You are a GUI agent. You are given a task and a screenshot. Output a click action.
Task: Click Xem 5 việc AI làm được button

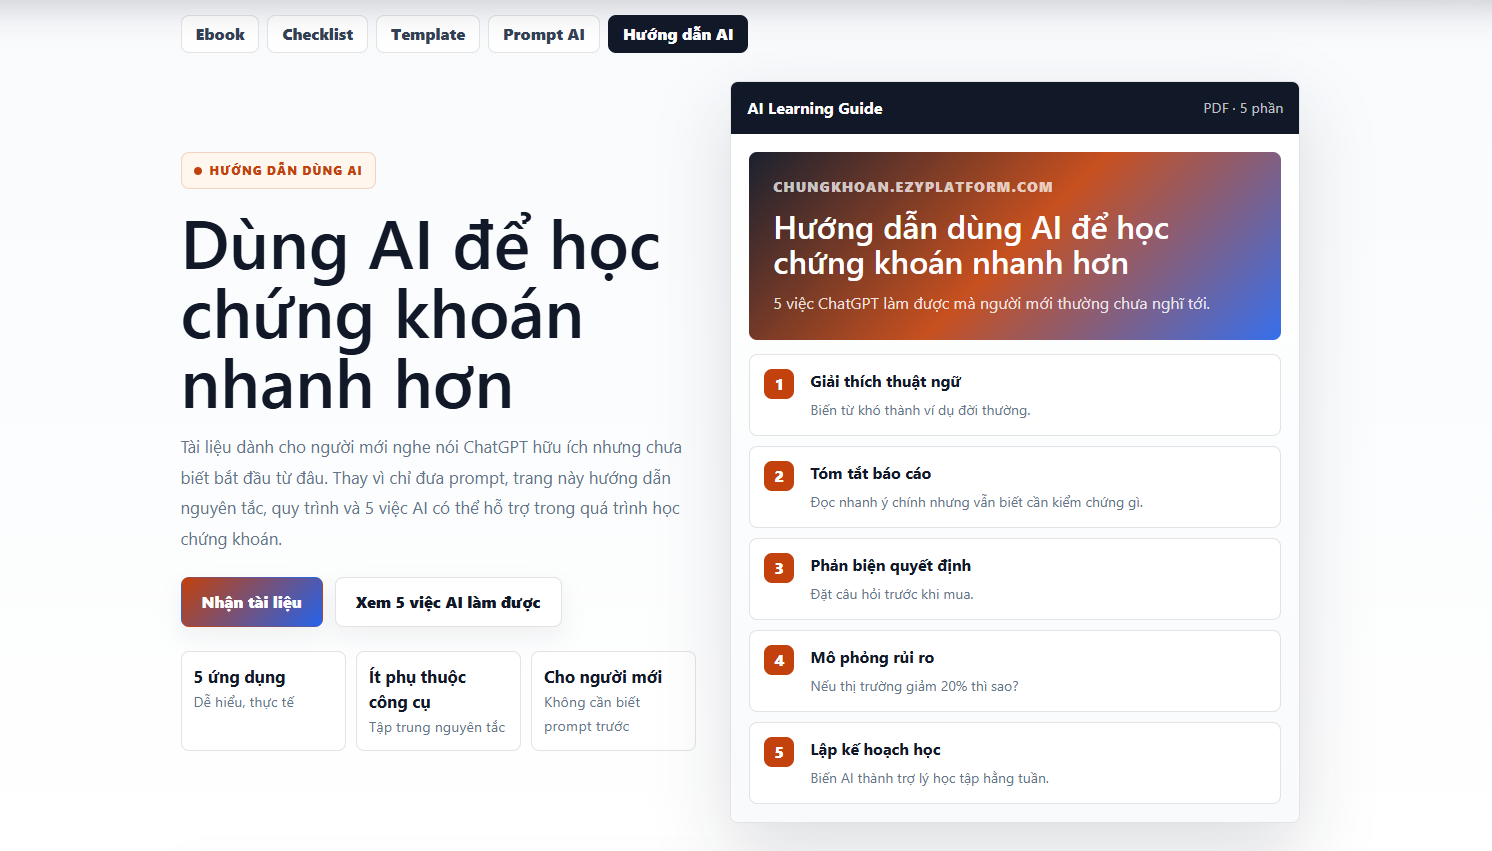(x=448, y=602)
